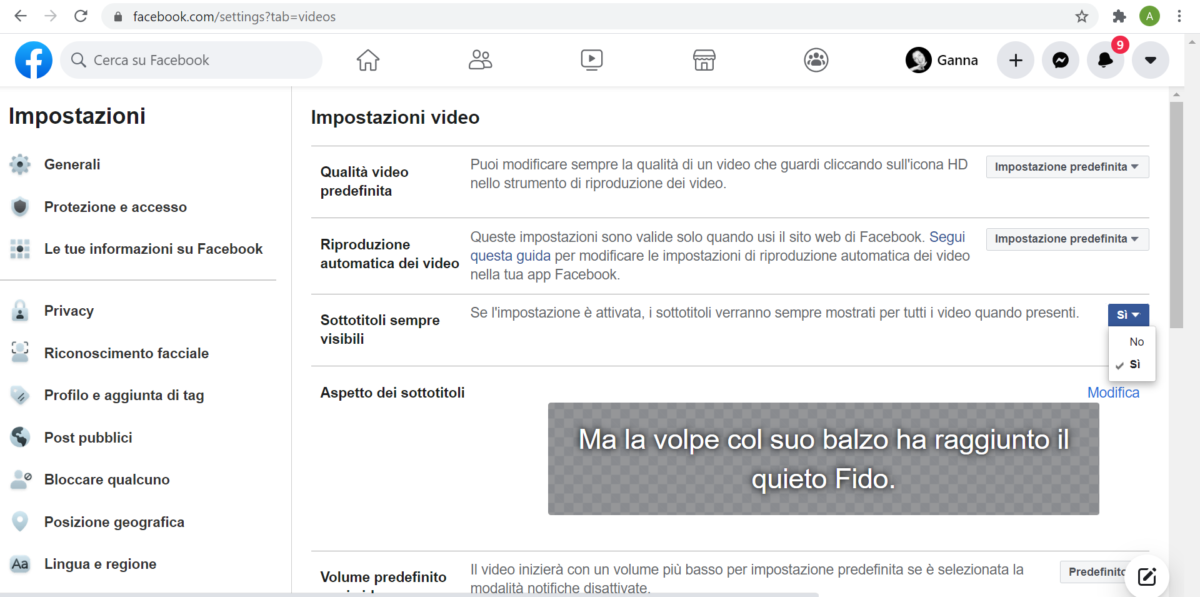The image size is (1200, 597).
Task: Select the checked 'Sì' option
Action: point(1135,365)
